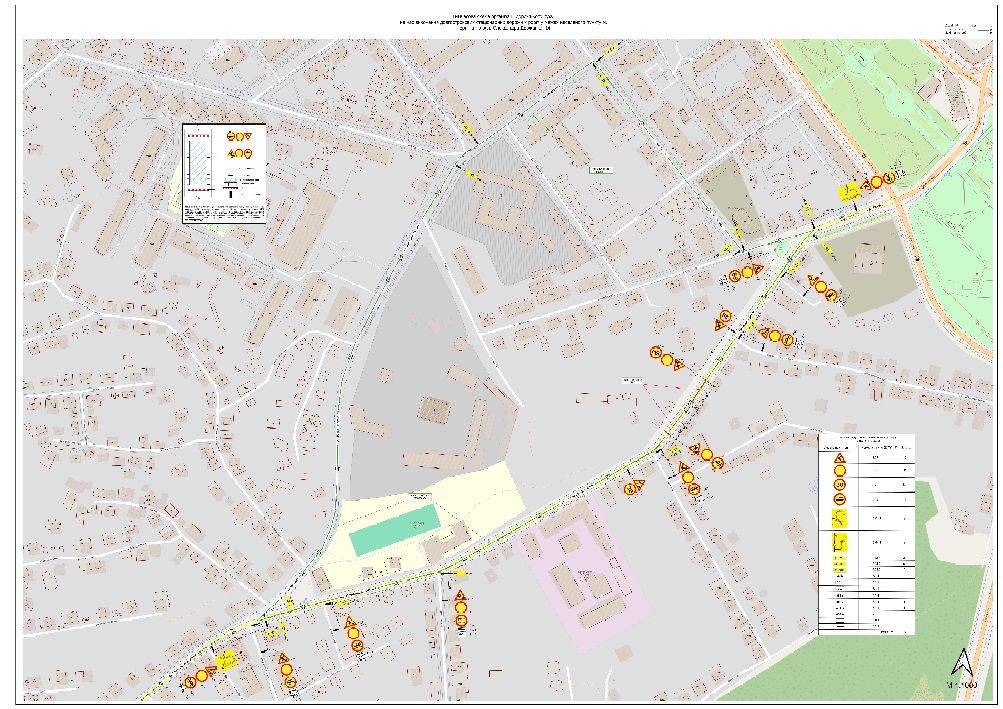Select the yellow detour sign at bottom-left road
The image size is (1003, 709).
227,659
